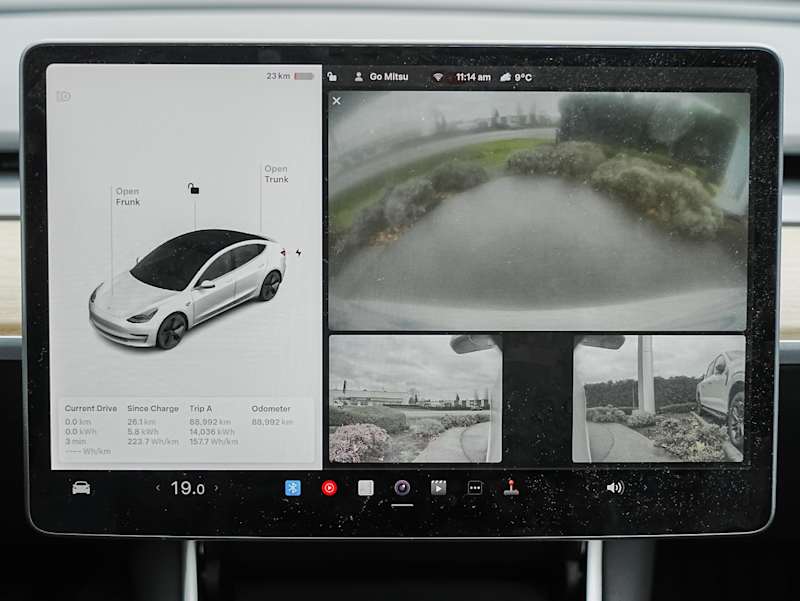Image resolution: width=800 pixels, height=601 pixels.
Task: Close the camera view with X
Action: (x=336, y=101)
